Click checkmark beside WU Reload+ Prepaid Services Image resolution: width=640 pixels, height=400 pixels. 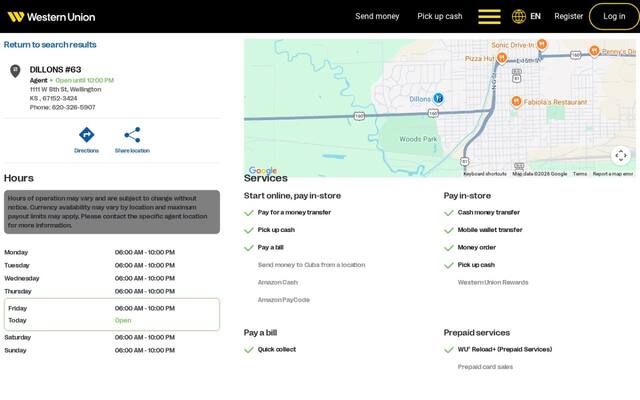[449, 350]
